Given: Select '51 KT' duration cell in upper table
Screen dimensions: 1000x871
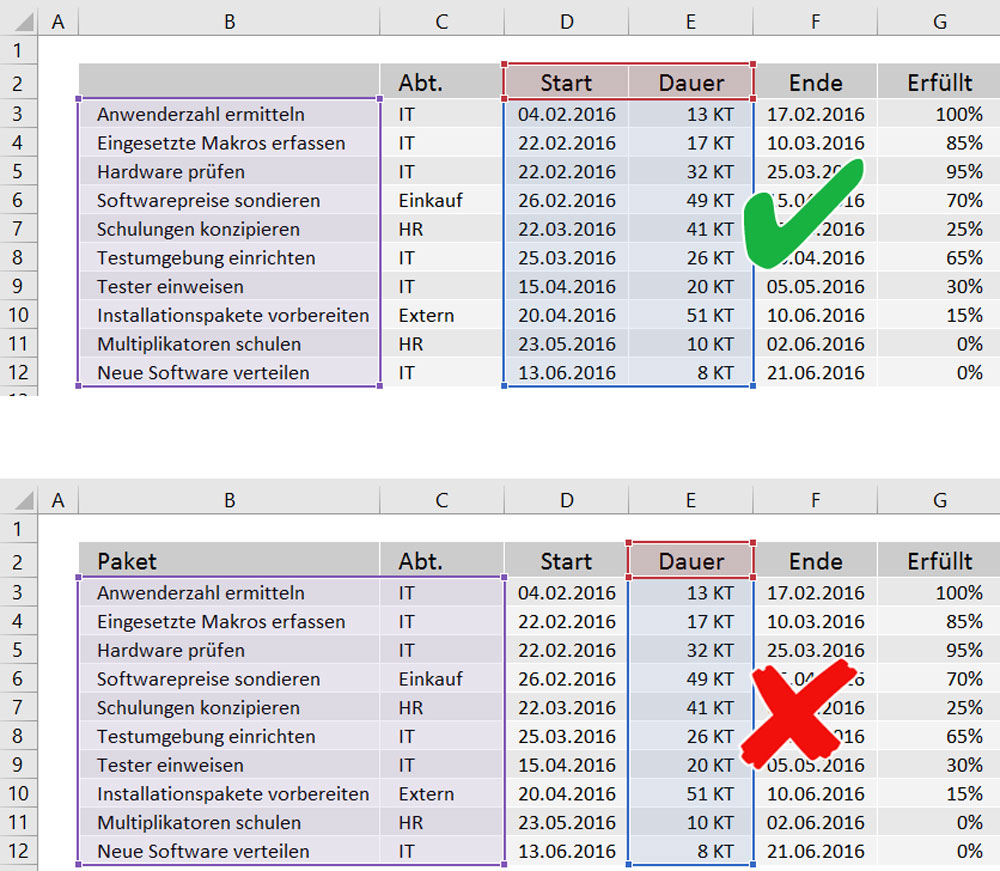Looking at the screenshot, I should point(691,315).
